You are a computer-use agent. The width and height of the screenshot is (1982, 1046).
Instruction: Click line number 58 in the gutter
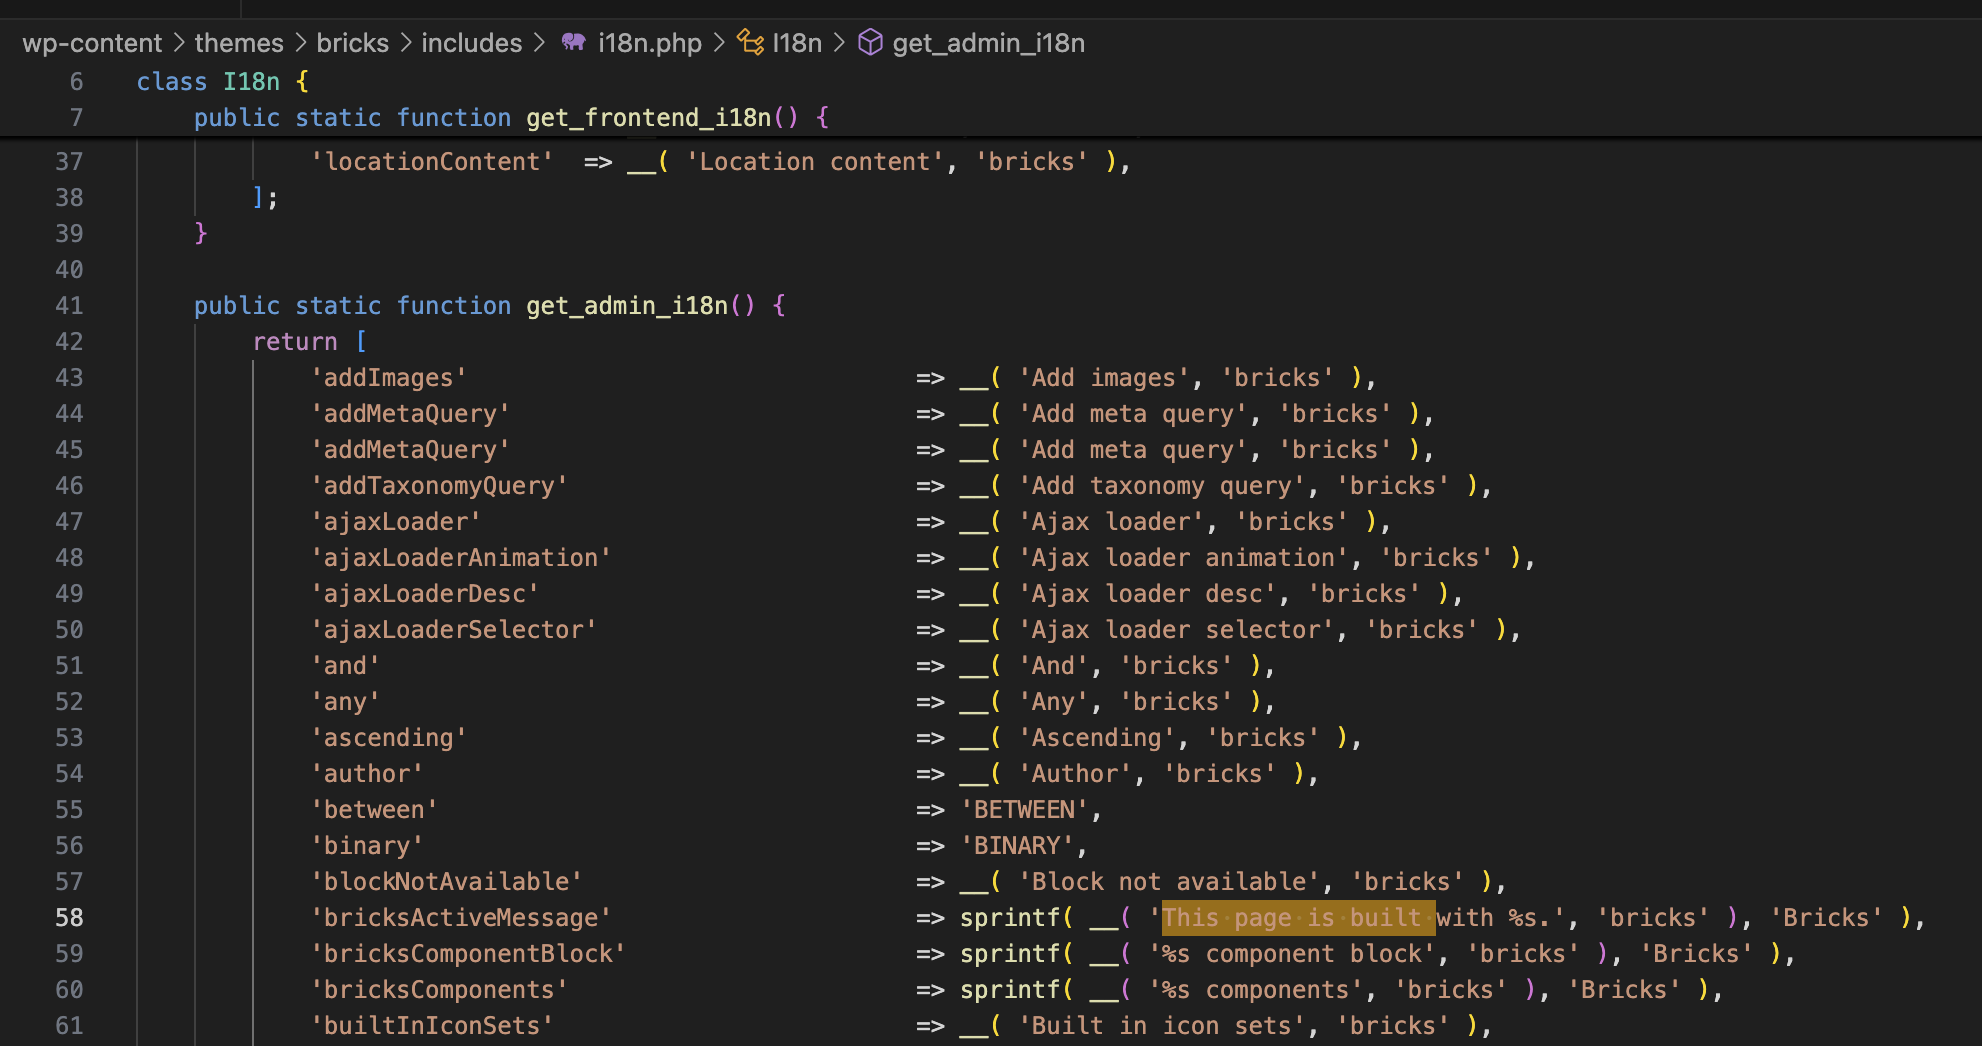click(x=69, y=918)
